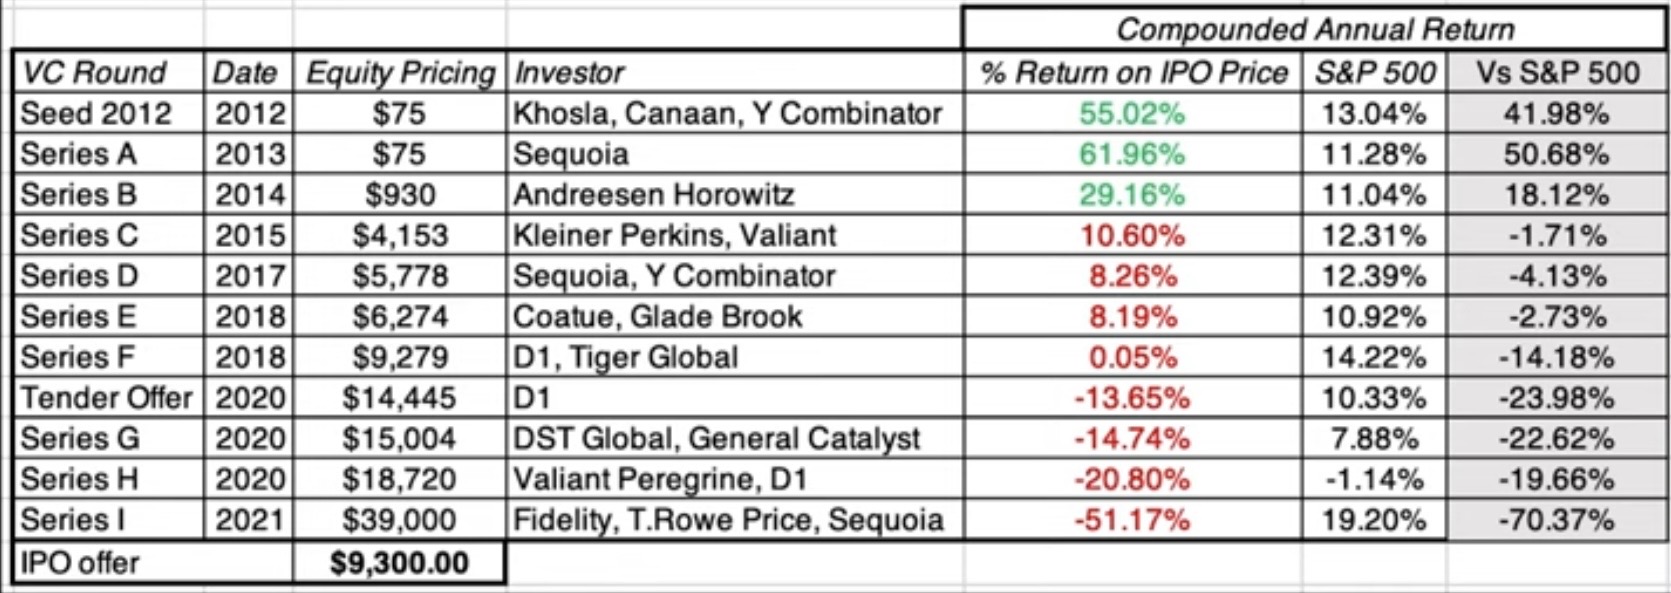
Task: Select the red -51.17% return cell
Action: tap(1132, 520)
